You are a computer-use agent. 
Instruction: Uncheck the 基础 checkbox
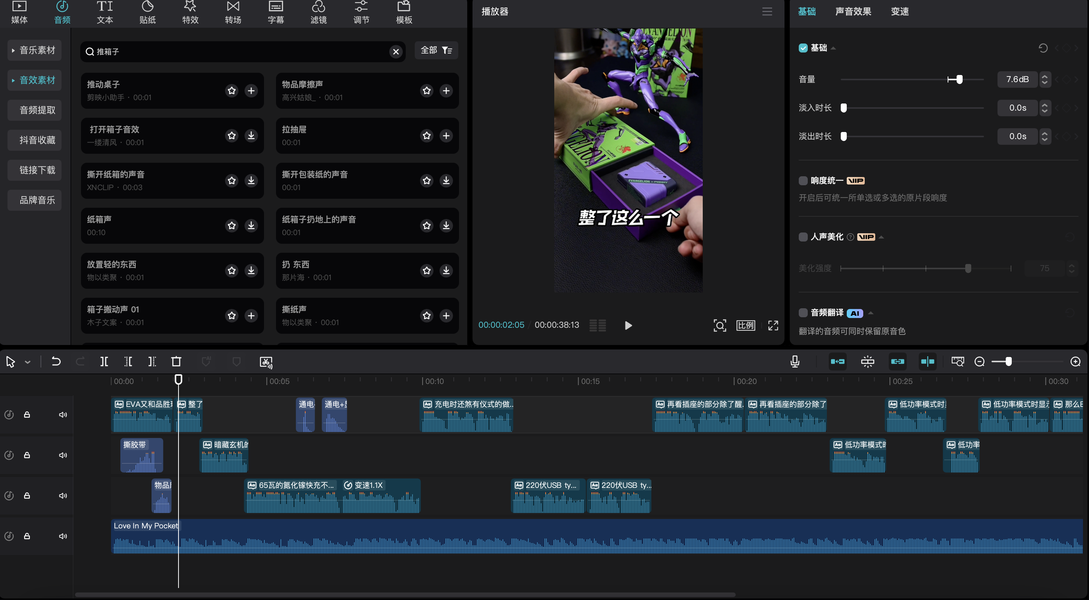point(803,48)
